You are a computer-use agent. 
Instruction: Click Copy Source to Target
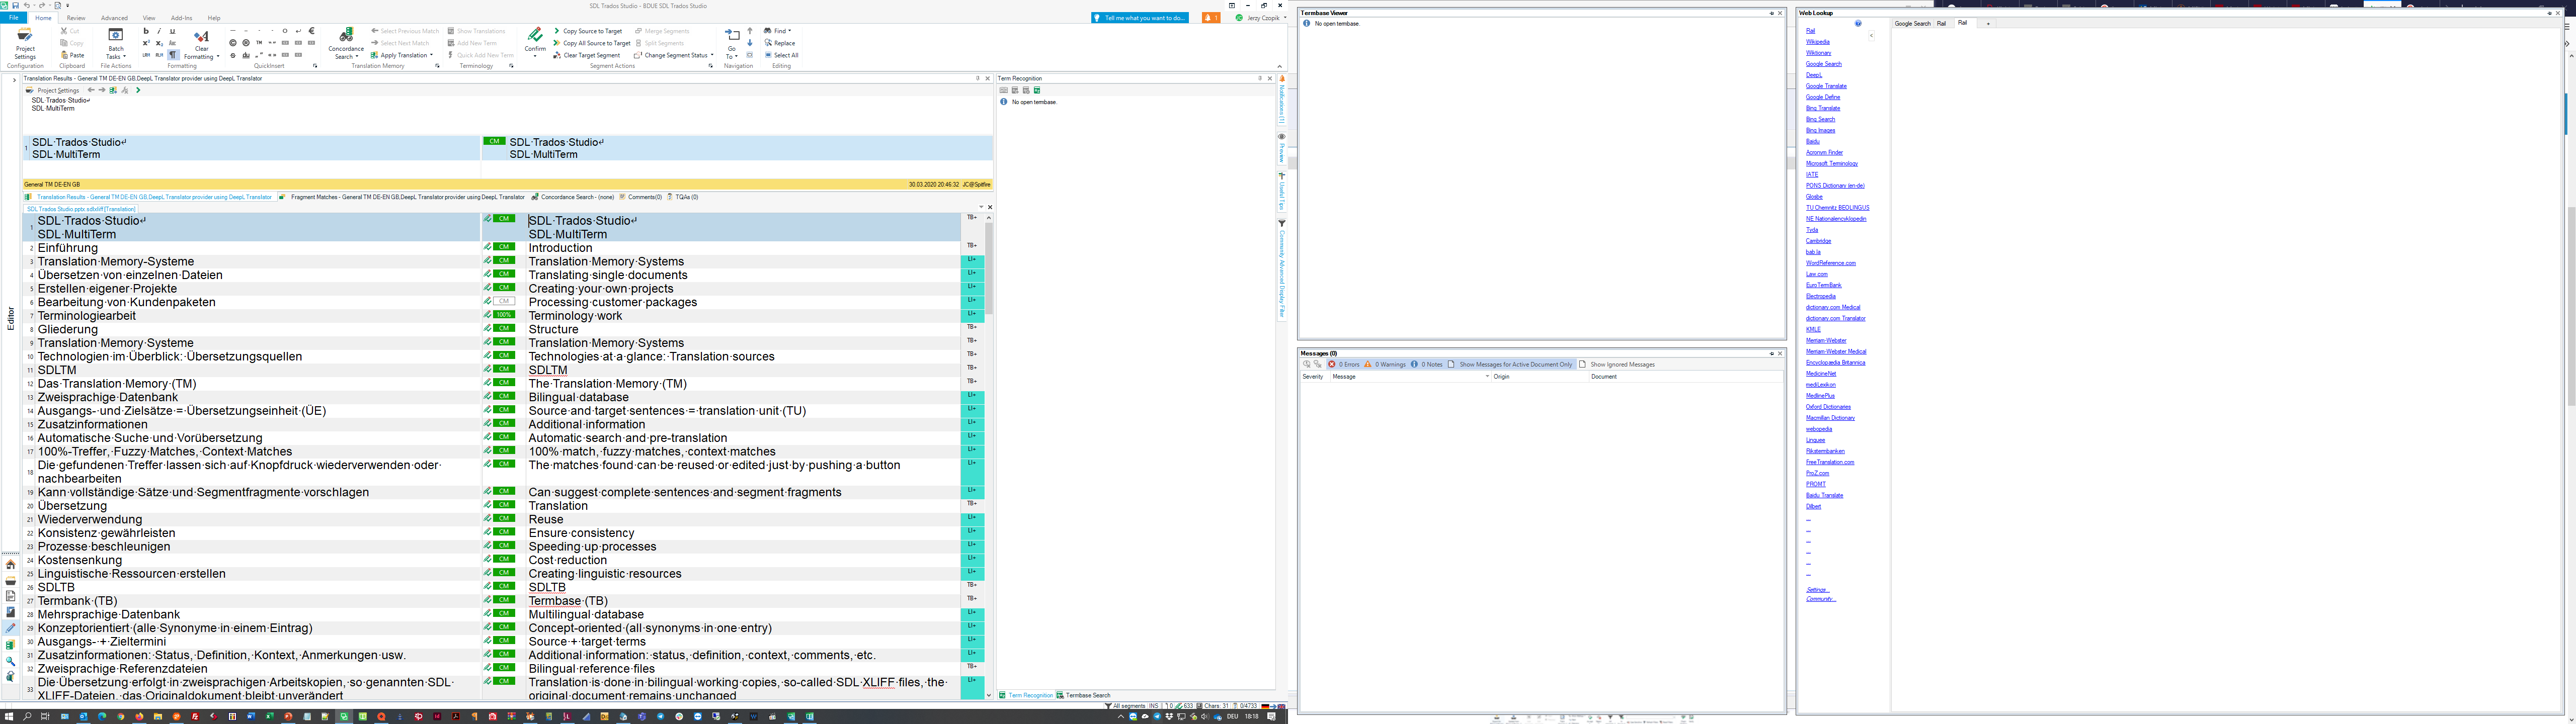point(587,31)
